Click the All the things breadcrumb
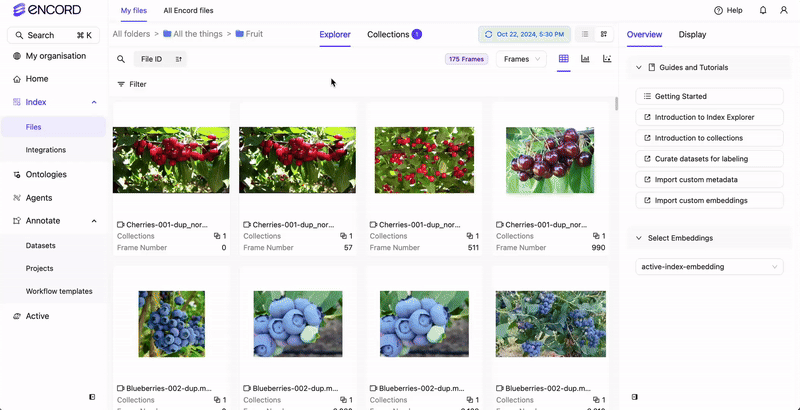This screenshot has width=800, height=410. click(193, 34)
